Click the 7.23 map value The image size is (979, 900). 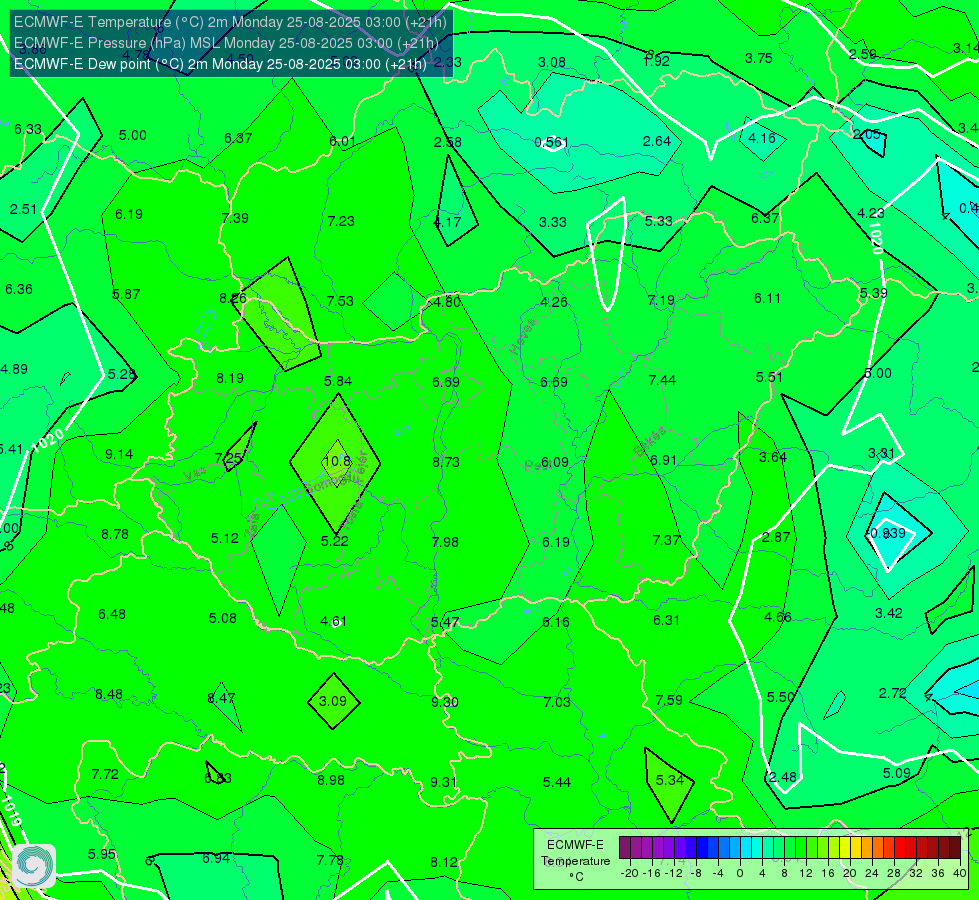pyautogui.click(x=341, y=220)
